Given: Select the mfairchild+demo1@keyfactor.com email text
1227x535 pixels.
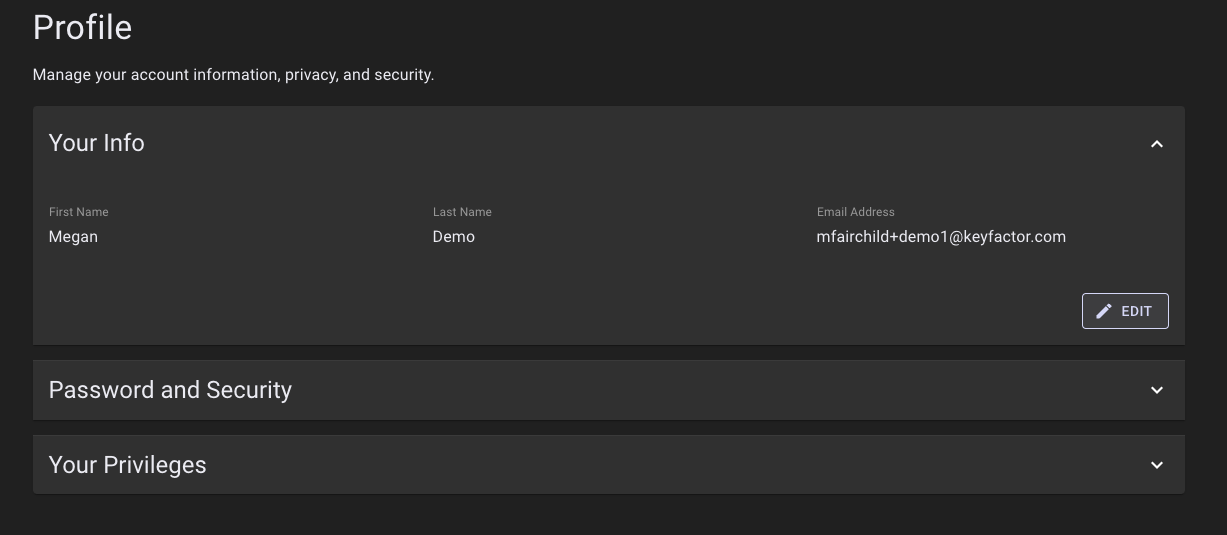Looking at the screenshot, I should [940, 237].
